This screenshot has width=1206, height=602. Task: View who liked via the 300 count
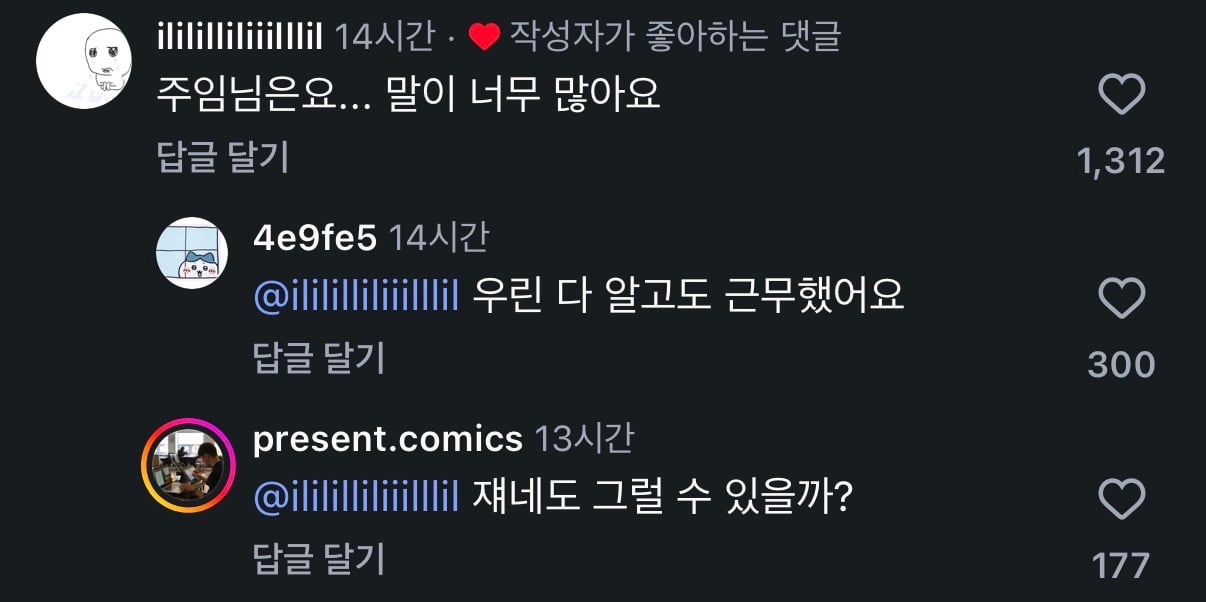point(1121,364)
